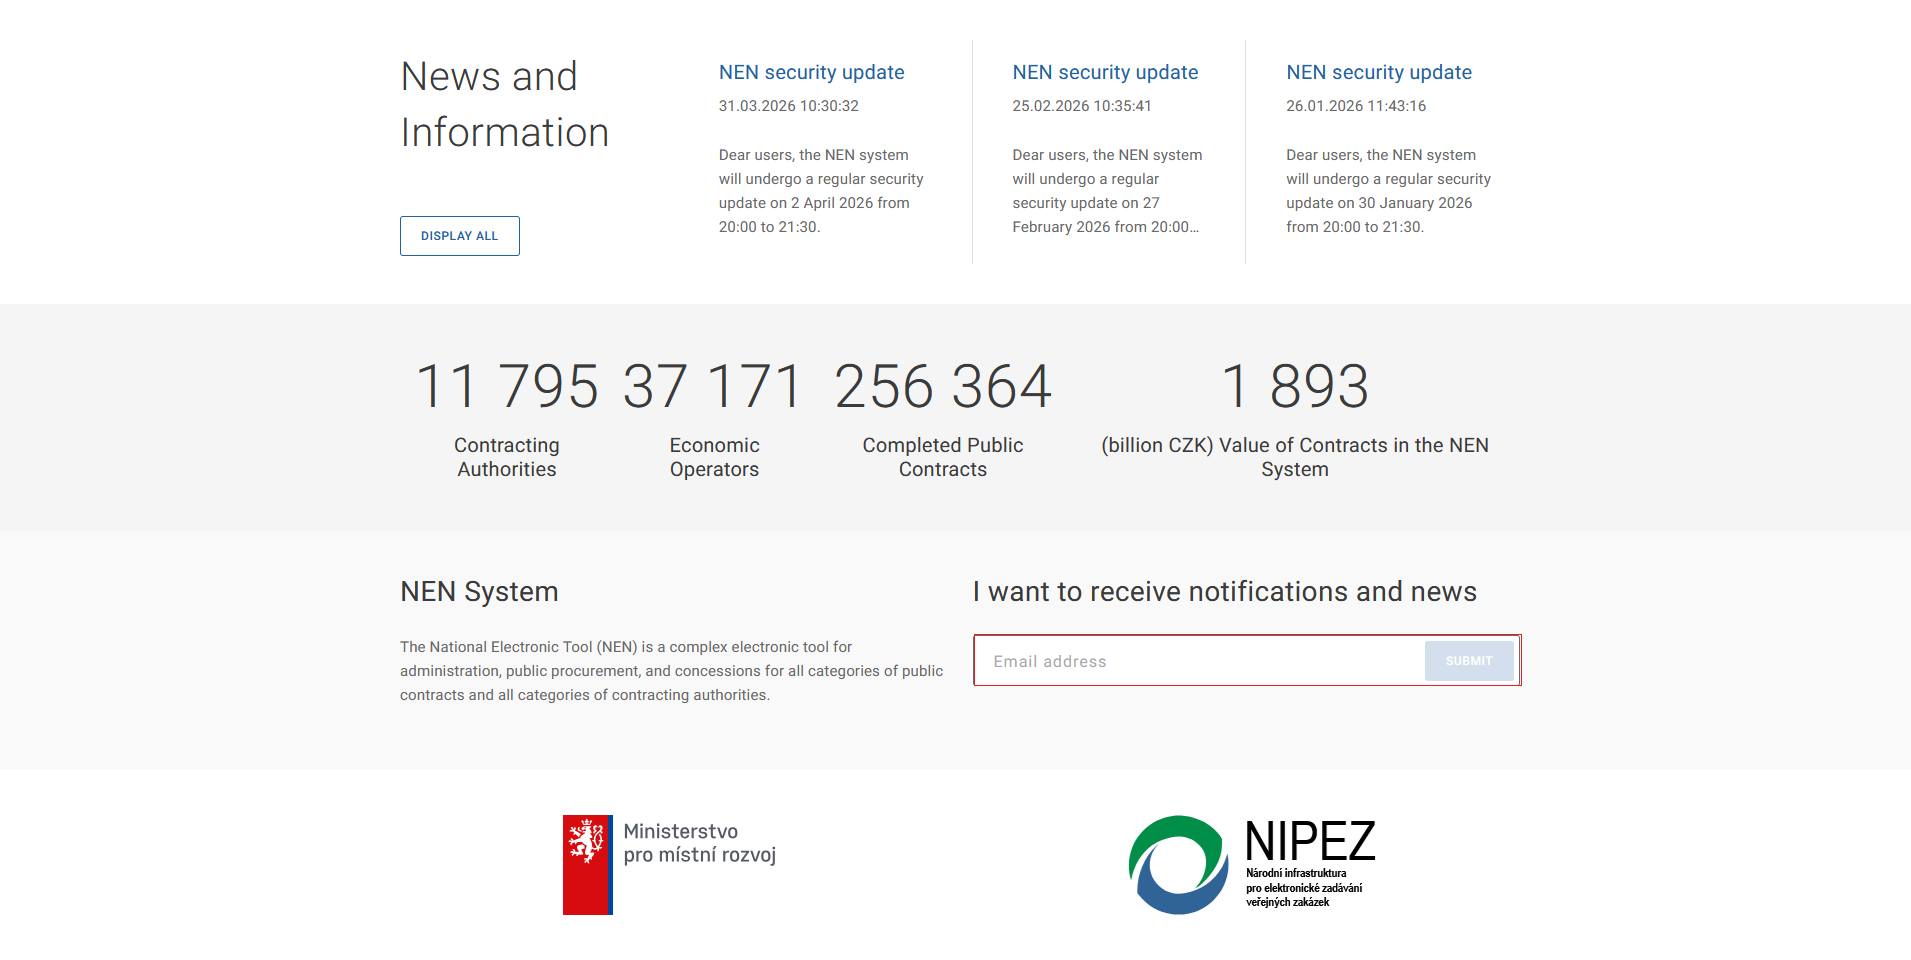Click the 11 795 Contracting Authorities figure
This screenshot has width=1911, height=960.
(x=507, y=386)
